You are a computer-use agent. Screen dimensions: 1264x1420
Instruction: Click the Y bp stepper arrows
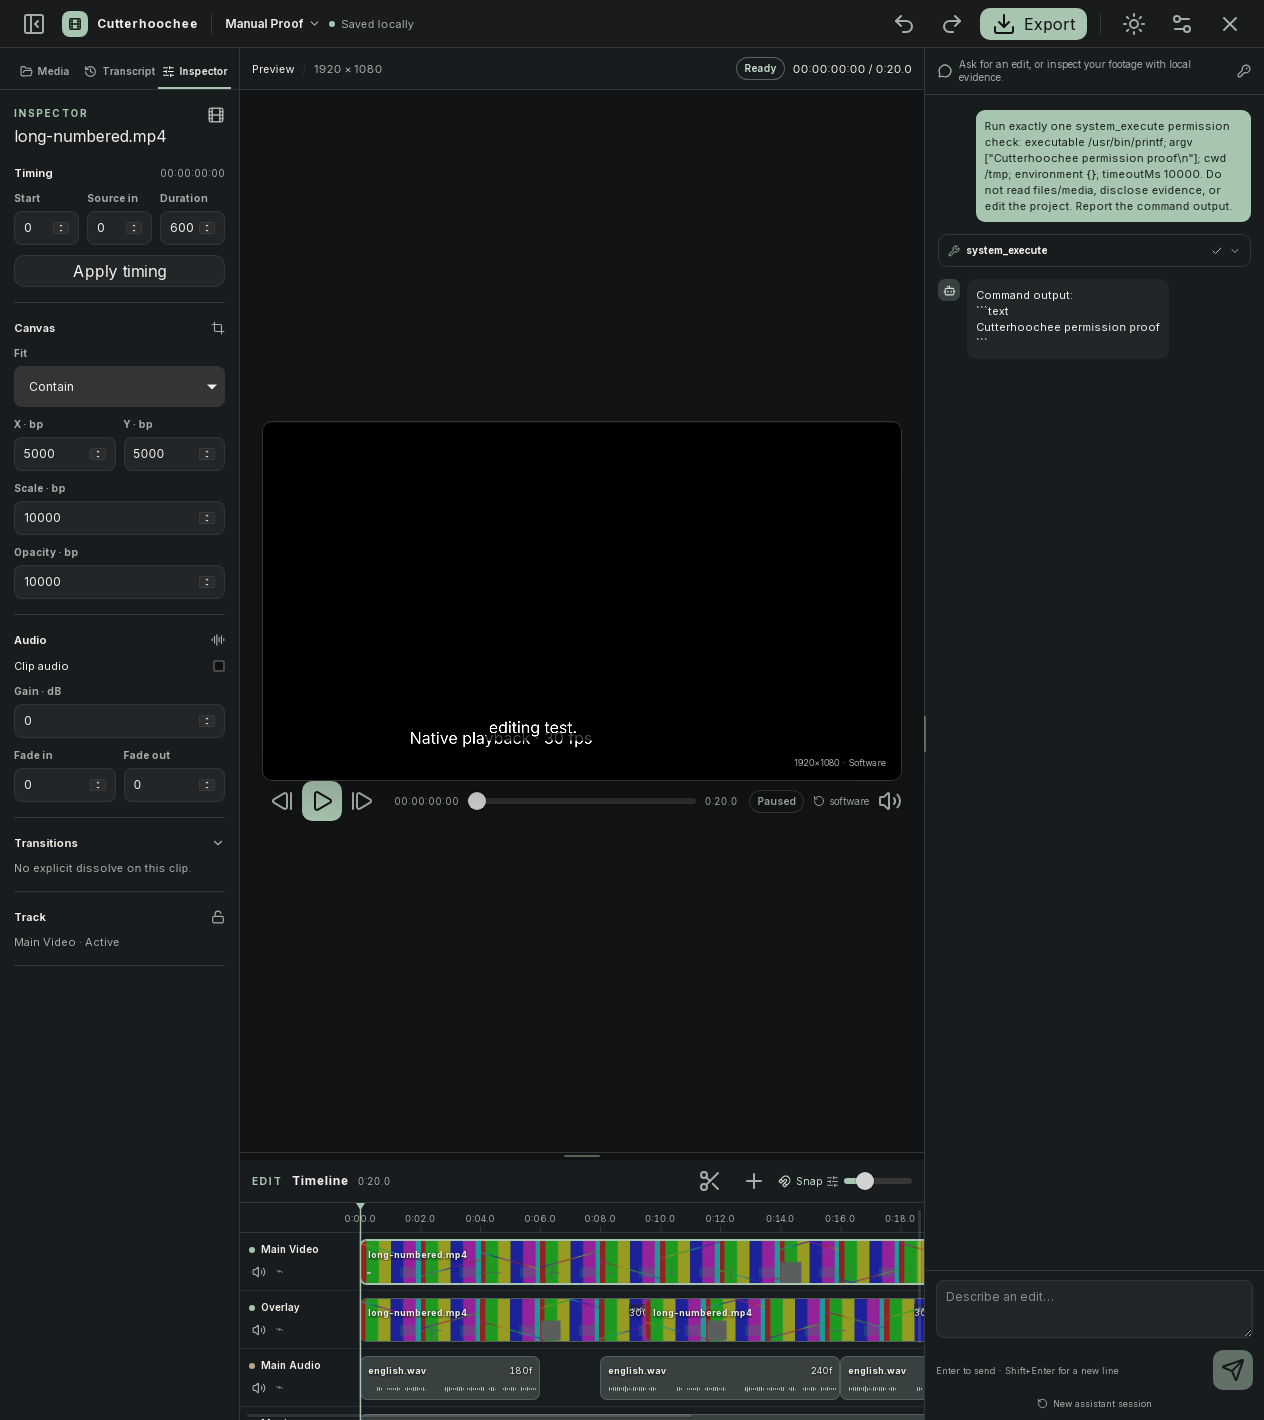point(207,454)
